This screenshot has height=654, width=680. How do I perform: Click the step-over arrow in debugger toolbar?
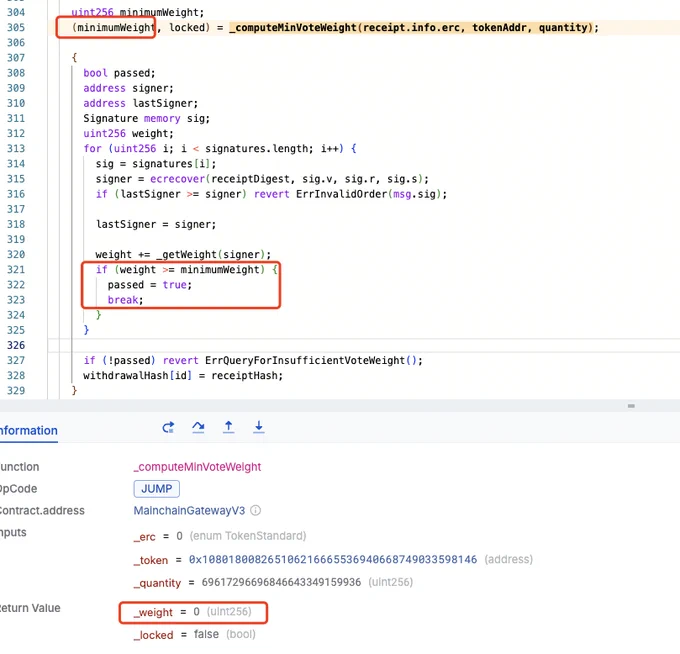198,428
